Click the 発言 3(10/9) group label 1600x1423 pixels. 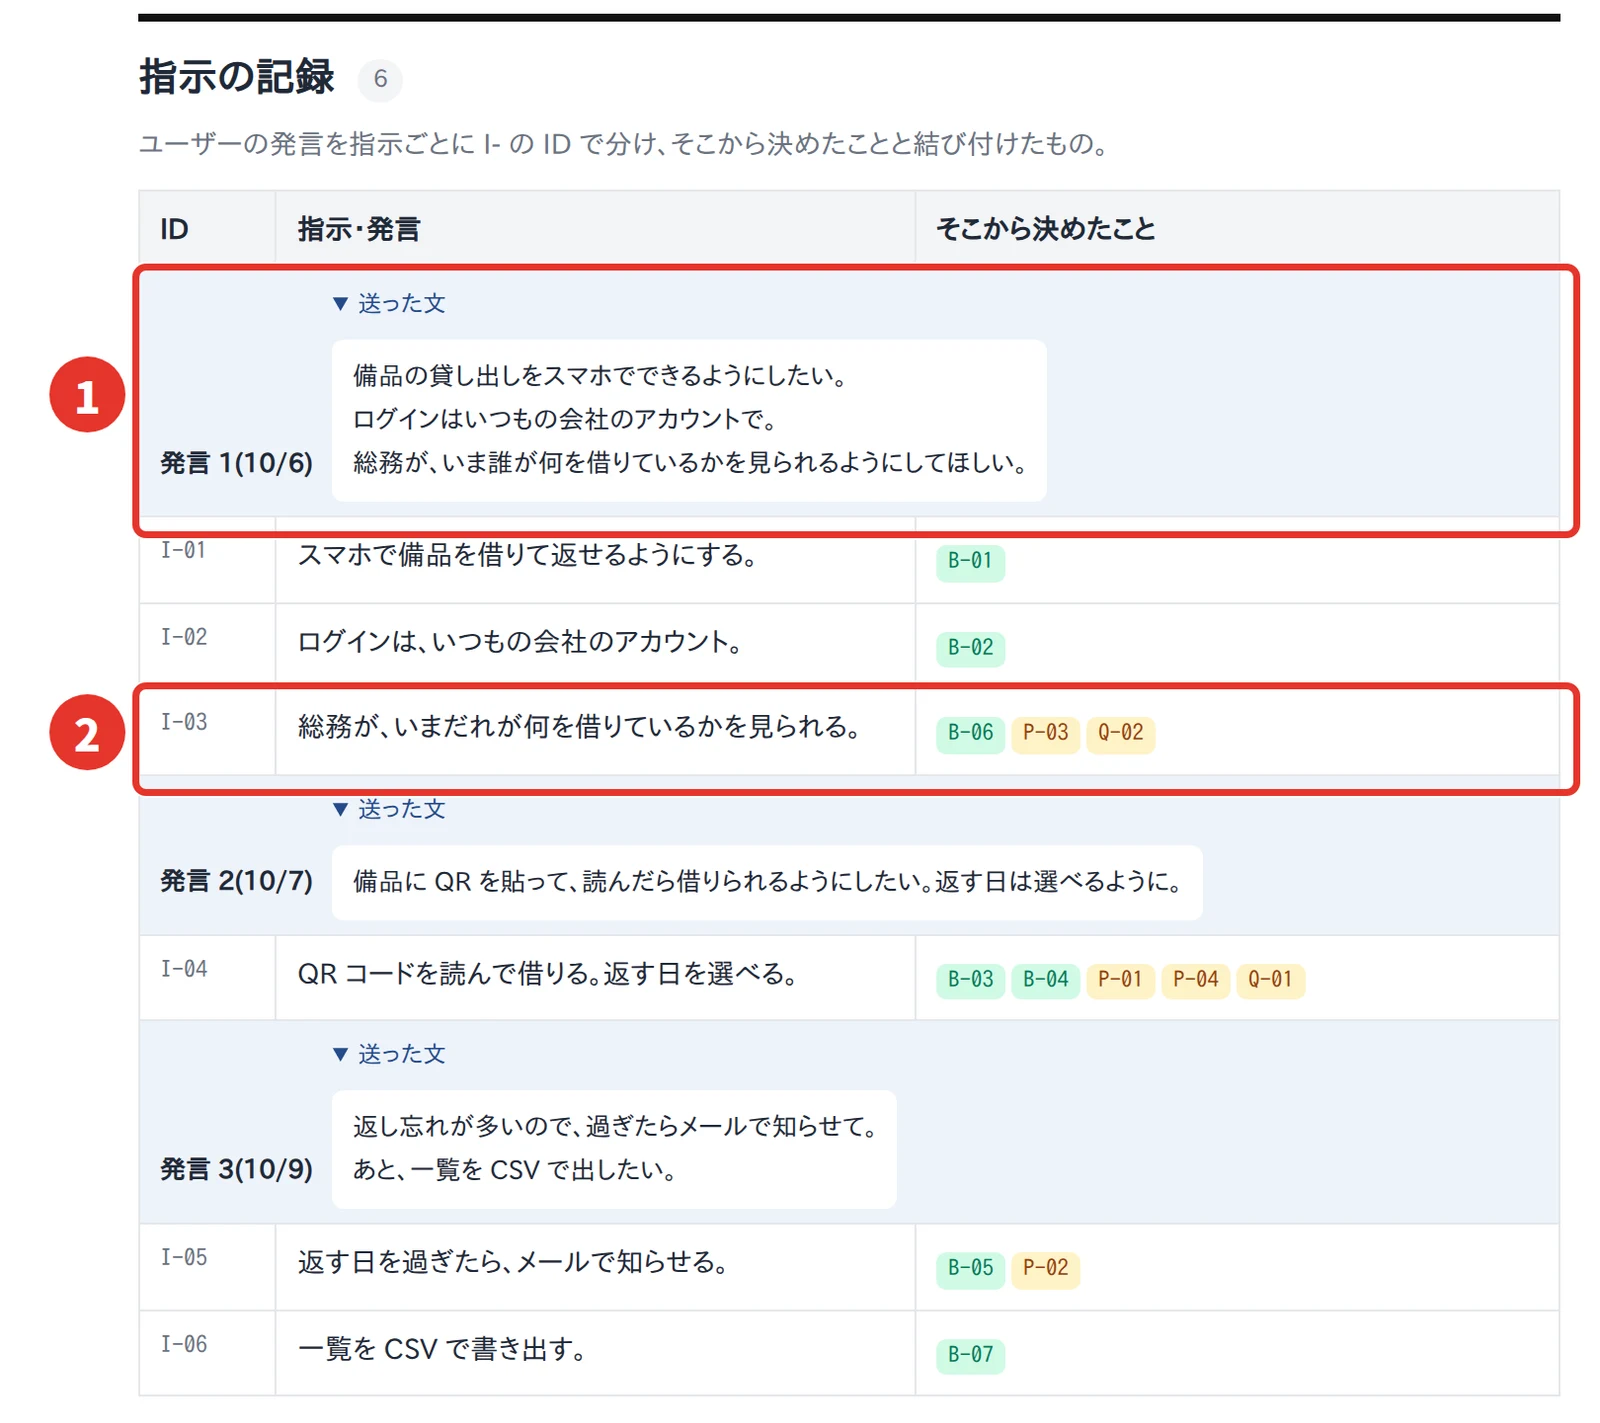[x=237, y=1169]
